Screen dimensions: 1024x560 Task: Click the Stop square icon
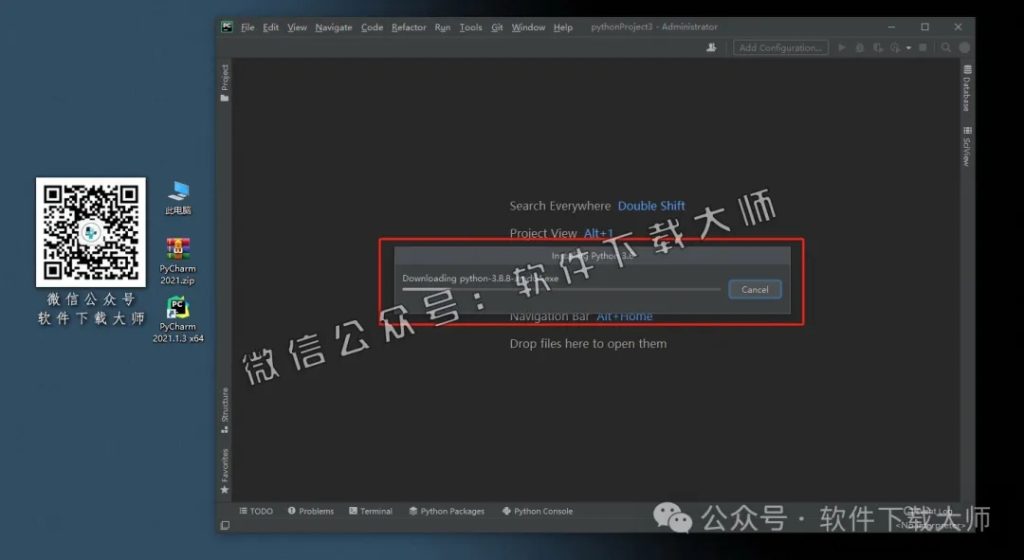pyautogui.click(x=923, y=48)
